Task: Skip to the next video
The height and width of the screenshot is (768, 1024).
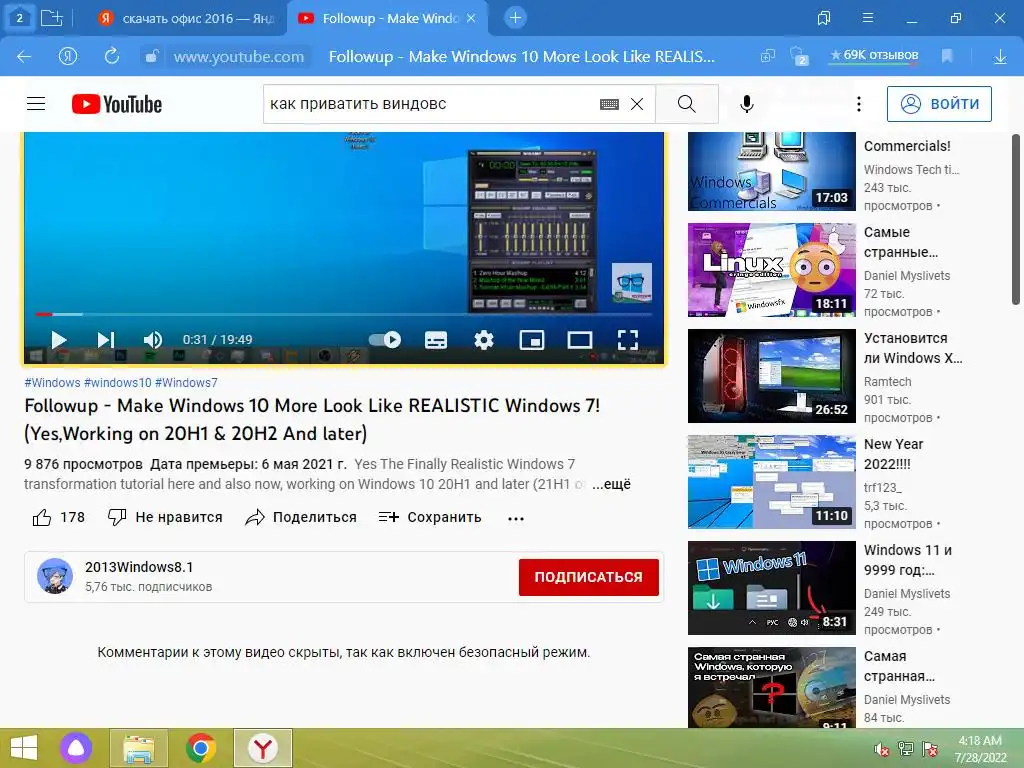Action: coord(106,340)
